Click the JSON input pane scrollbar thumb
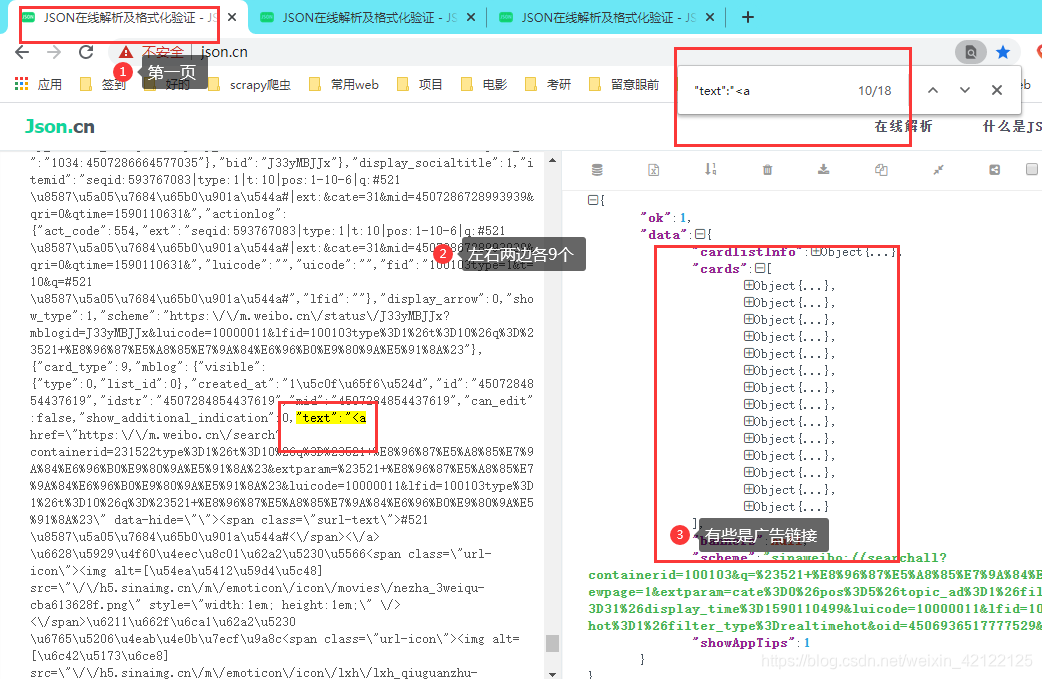This screenshot has width=1042, height=679. (x=552, y=643)
